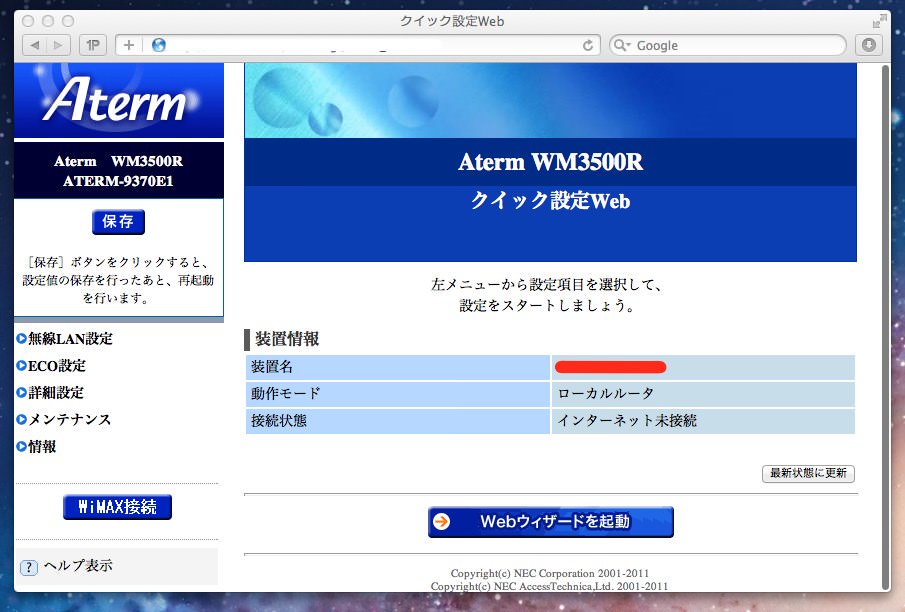
Task: Enter full screen with the window arrows icon
Action: pyautogui.click(x=879, y=21)
